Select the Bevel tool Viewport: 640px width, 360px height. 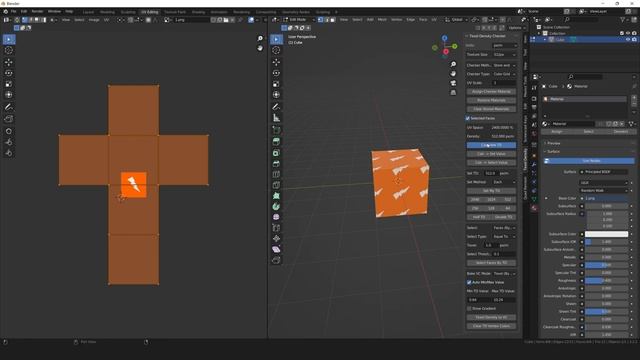pos(276,163)
